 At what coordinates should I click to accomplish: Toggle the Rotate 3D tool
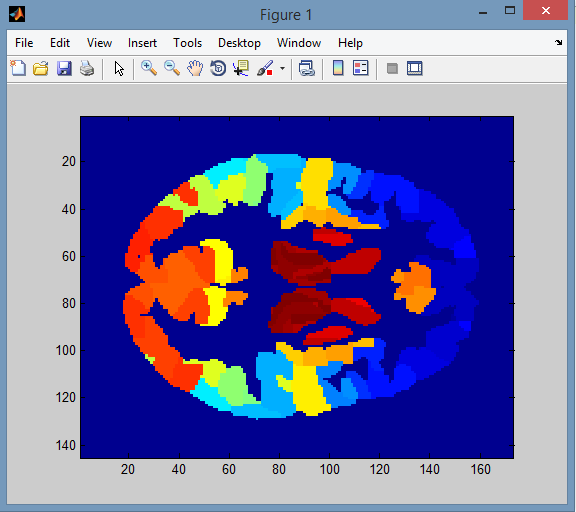[x=218, y=68]
